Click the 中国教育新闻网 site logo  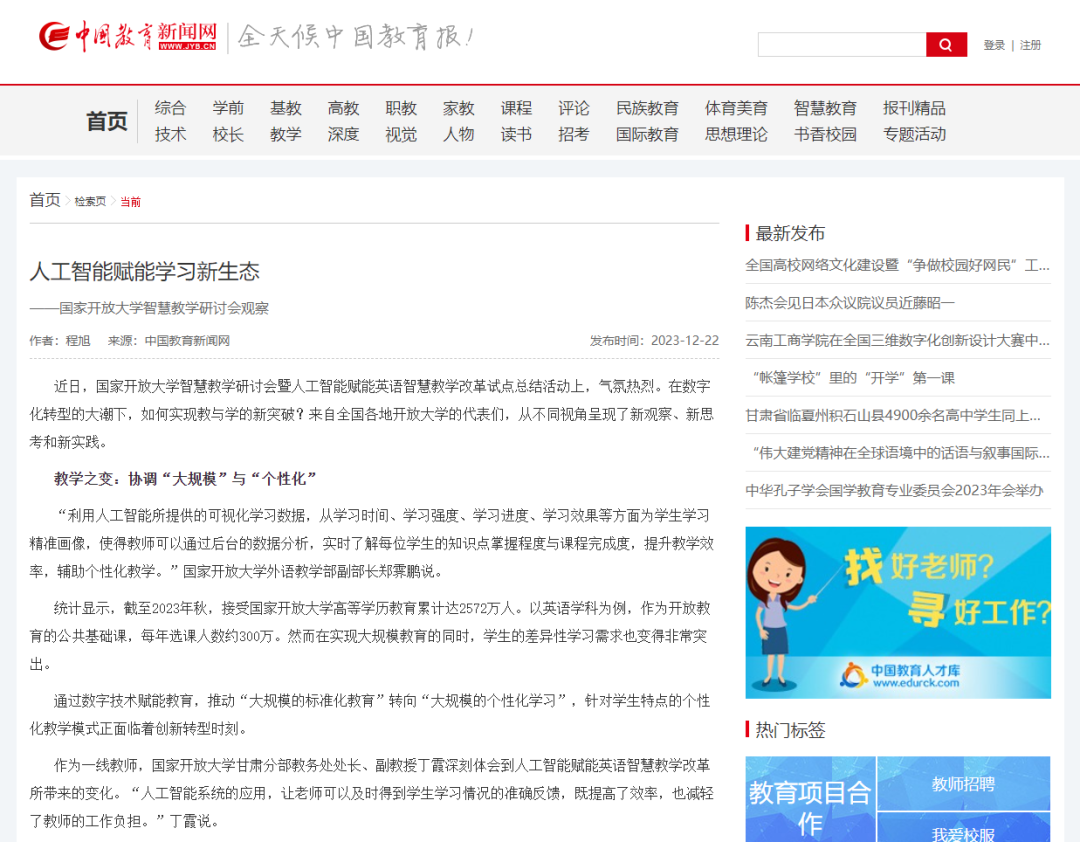(x=130, y=37)
